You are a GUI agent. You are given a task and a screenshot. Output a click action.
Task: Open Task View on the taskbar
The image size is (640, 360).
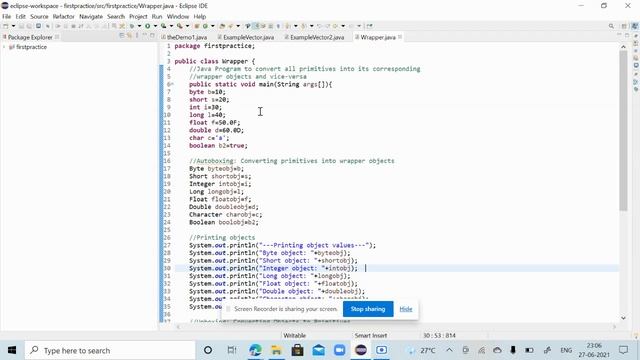(x=232, y=350)
